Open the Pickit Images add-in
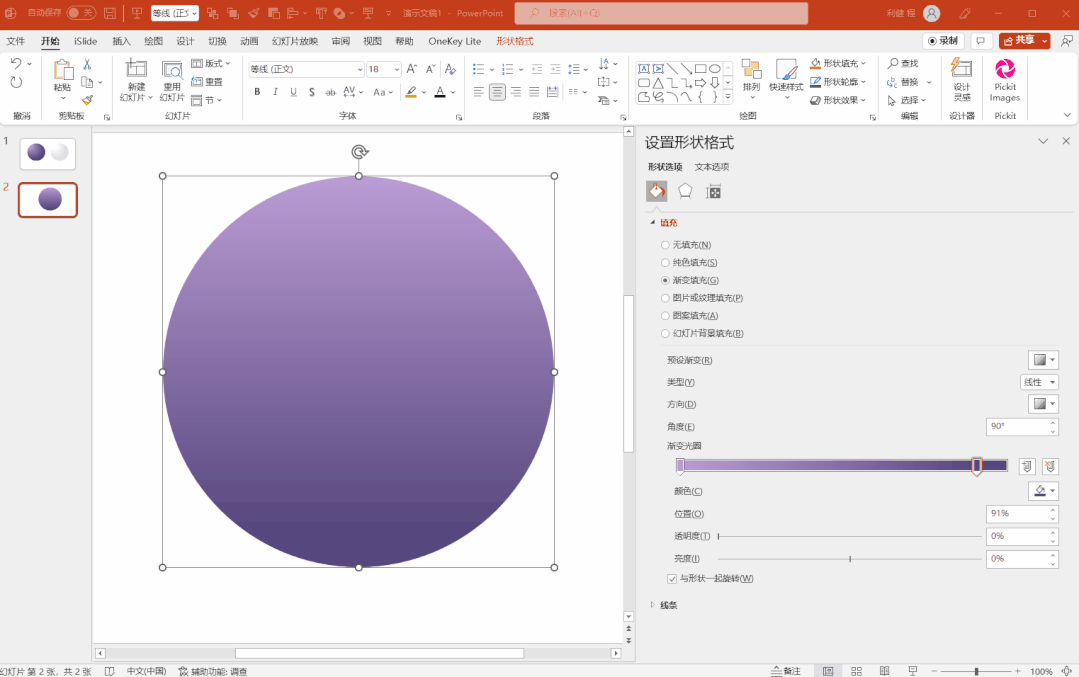The height and width of the screenshot is (677, 1079). tap(1005, 80)
